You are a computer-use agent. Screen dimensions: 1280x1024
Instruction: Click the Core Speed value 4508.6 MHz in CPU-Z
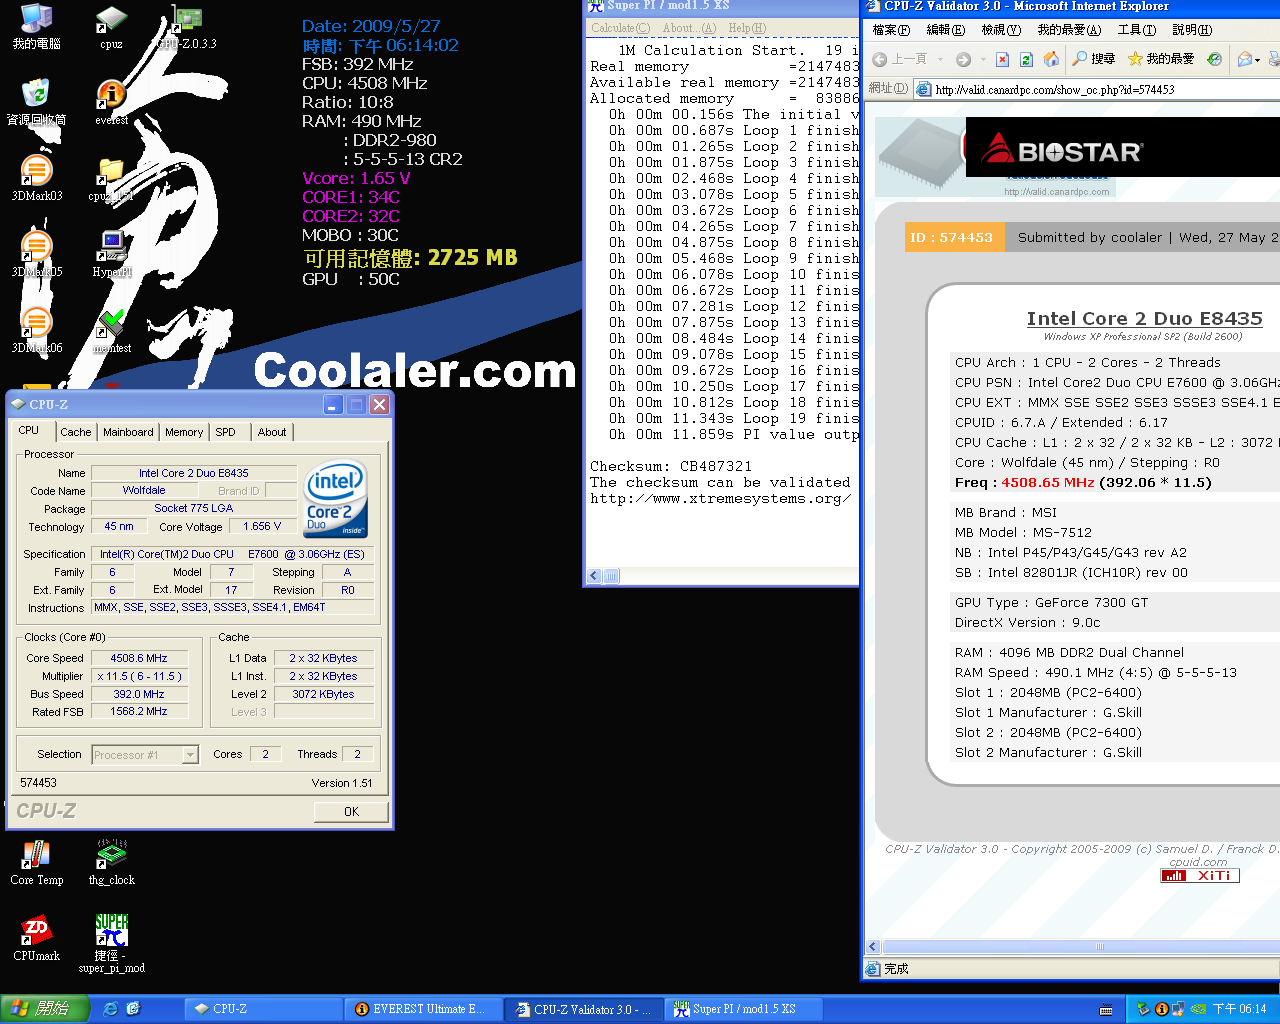click(x=139, y=658)
